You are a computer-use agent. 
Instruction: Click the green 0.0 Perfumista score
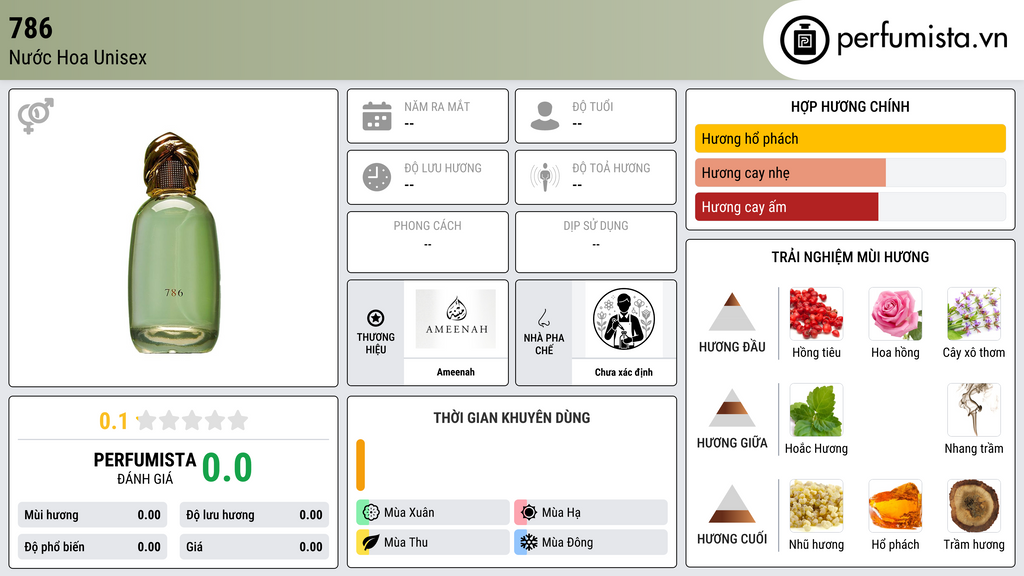click(x=227, y=468)
